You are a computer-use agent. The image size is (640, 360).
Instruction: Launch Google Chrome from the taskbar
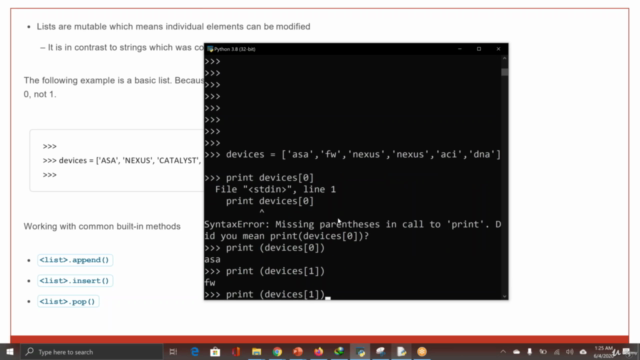click(x=277, y=351)
